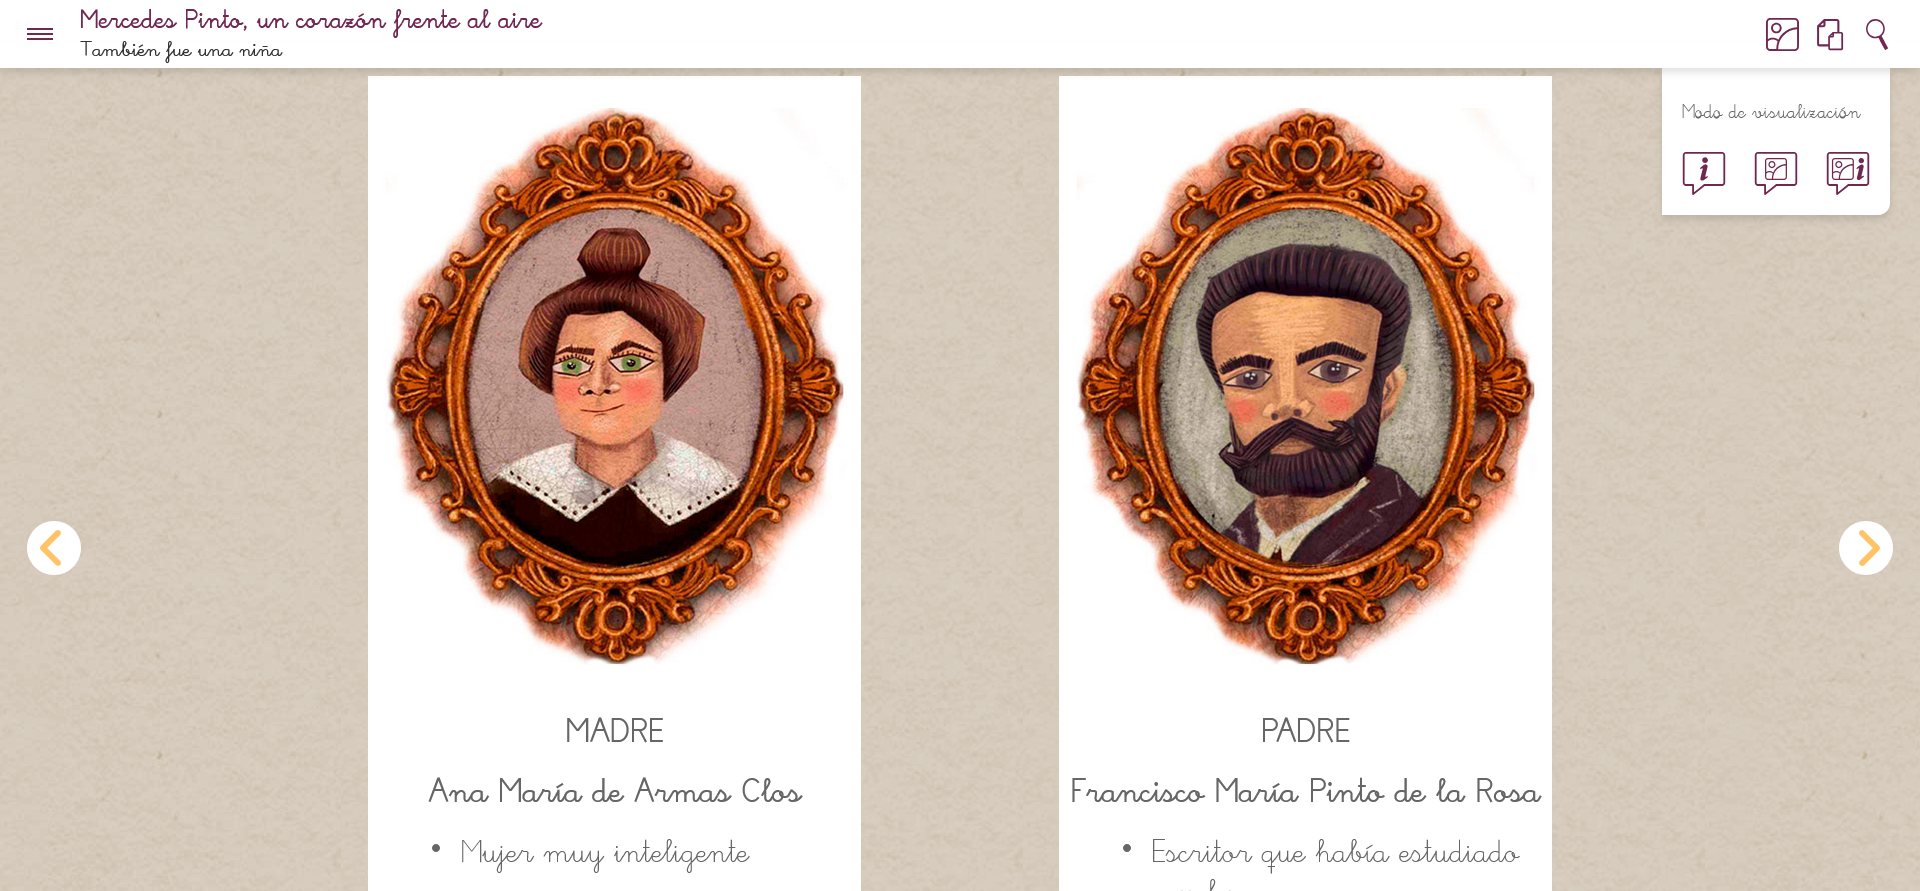Image resolution: width=1920 pixels, height=891 pixels.
Task: Go to previous page with left arrow
Action: coord(54,548)
